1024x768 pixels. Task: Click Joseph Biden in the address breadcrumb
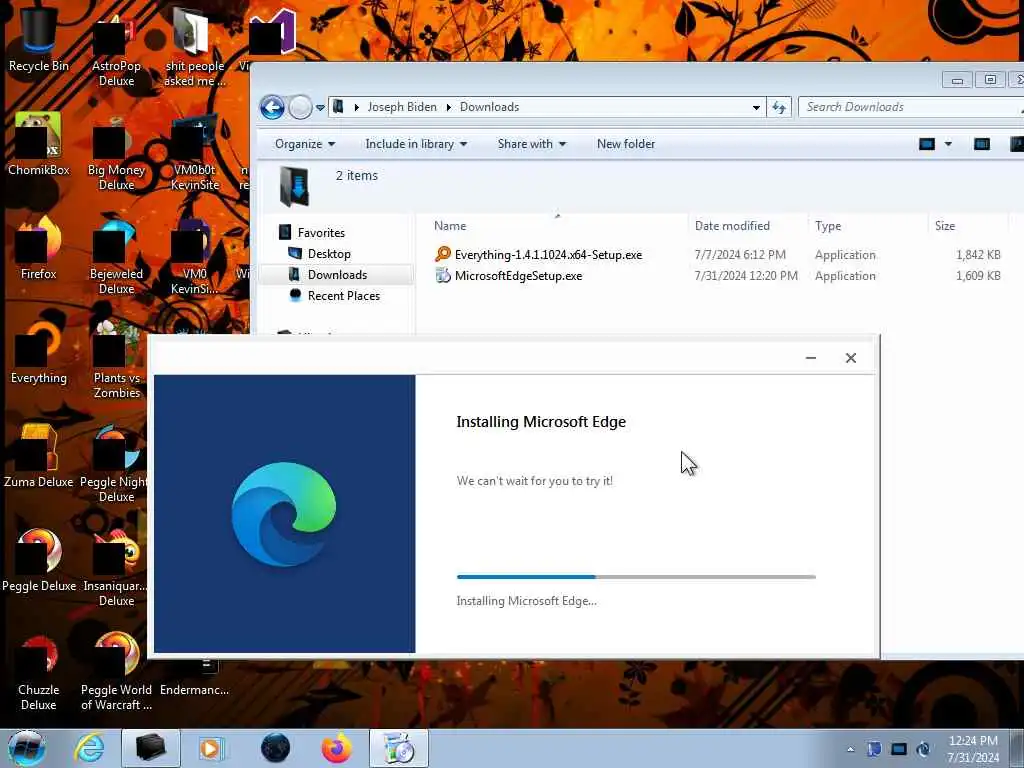(x=402, y=107)
